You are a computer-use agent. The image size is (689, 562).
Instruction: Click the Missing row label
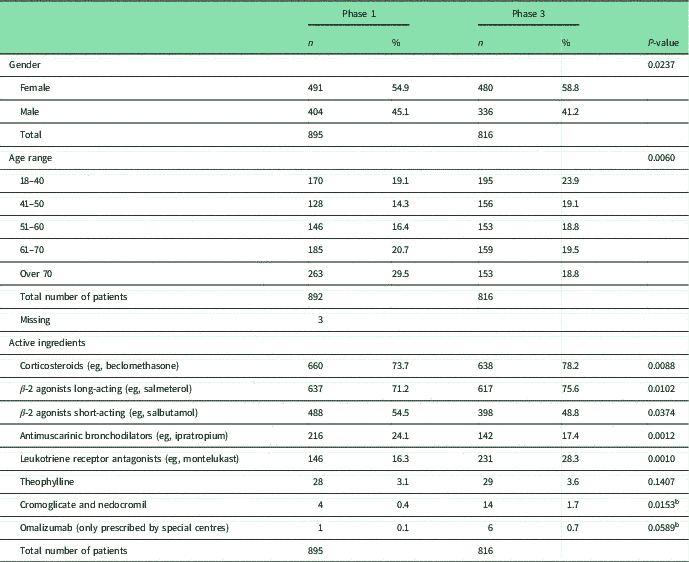coord(37,318)
